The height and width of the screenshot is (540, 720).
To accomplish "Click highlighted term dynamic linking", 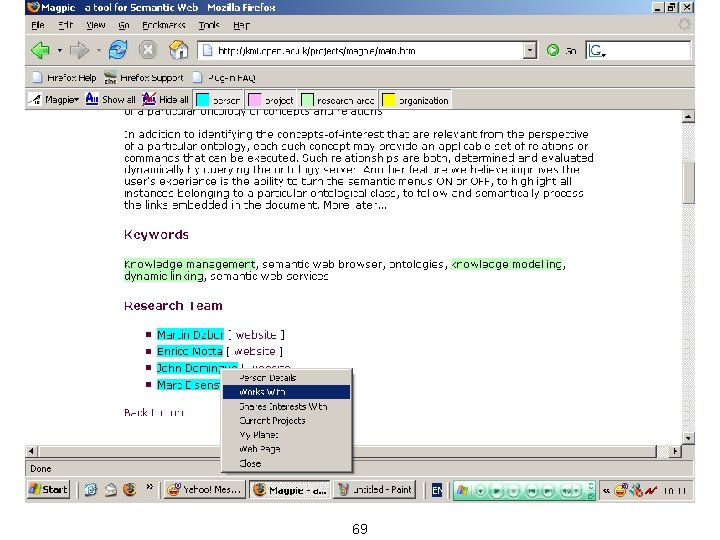I will tap(164, 276).
